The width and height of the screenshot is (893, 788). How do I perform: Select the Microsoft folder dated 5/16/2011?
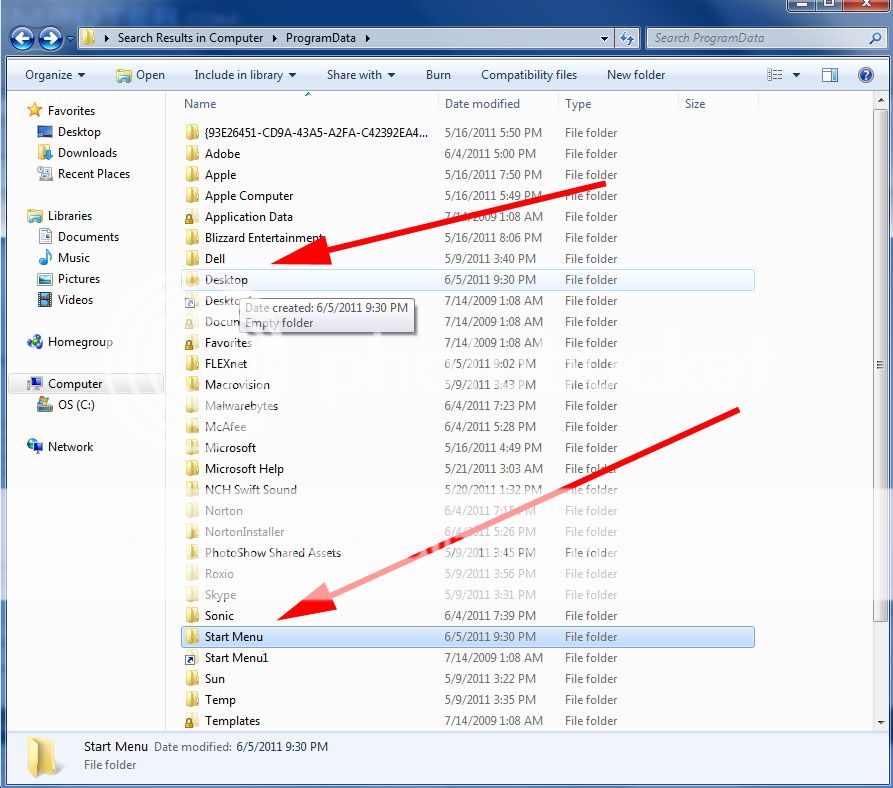(x=230, y=448)
